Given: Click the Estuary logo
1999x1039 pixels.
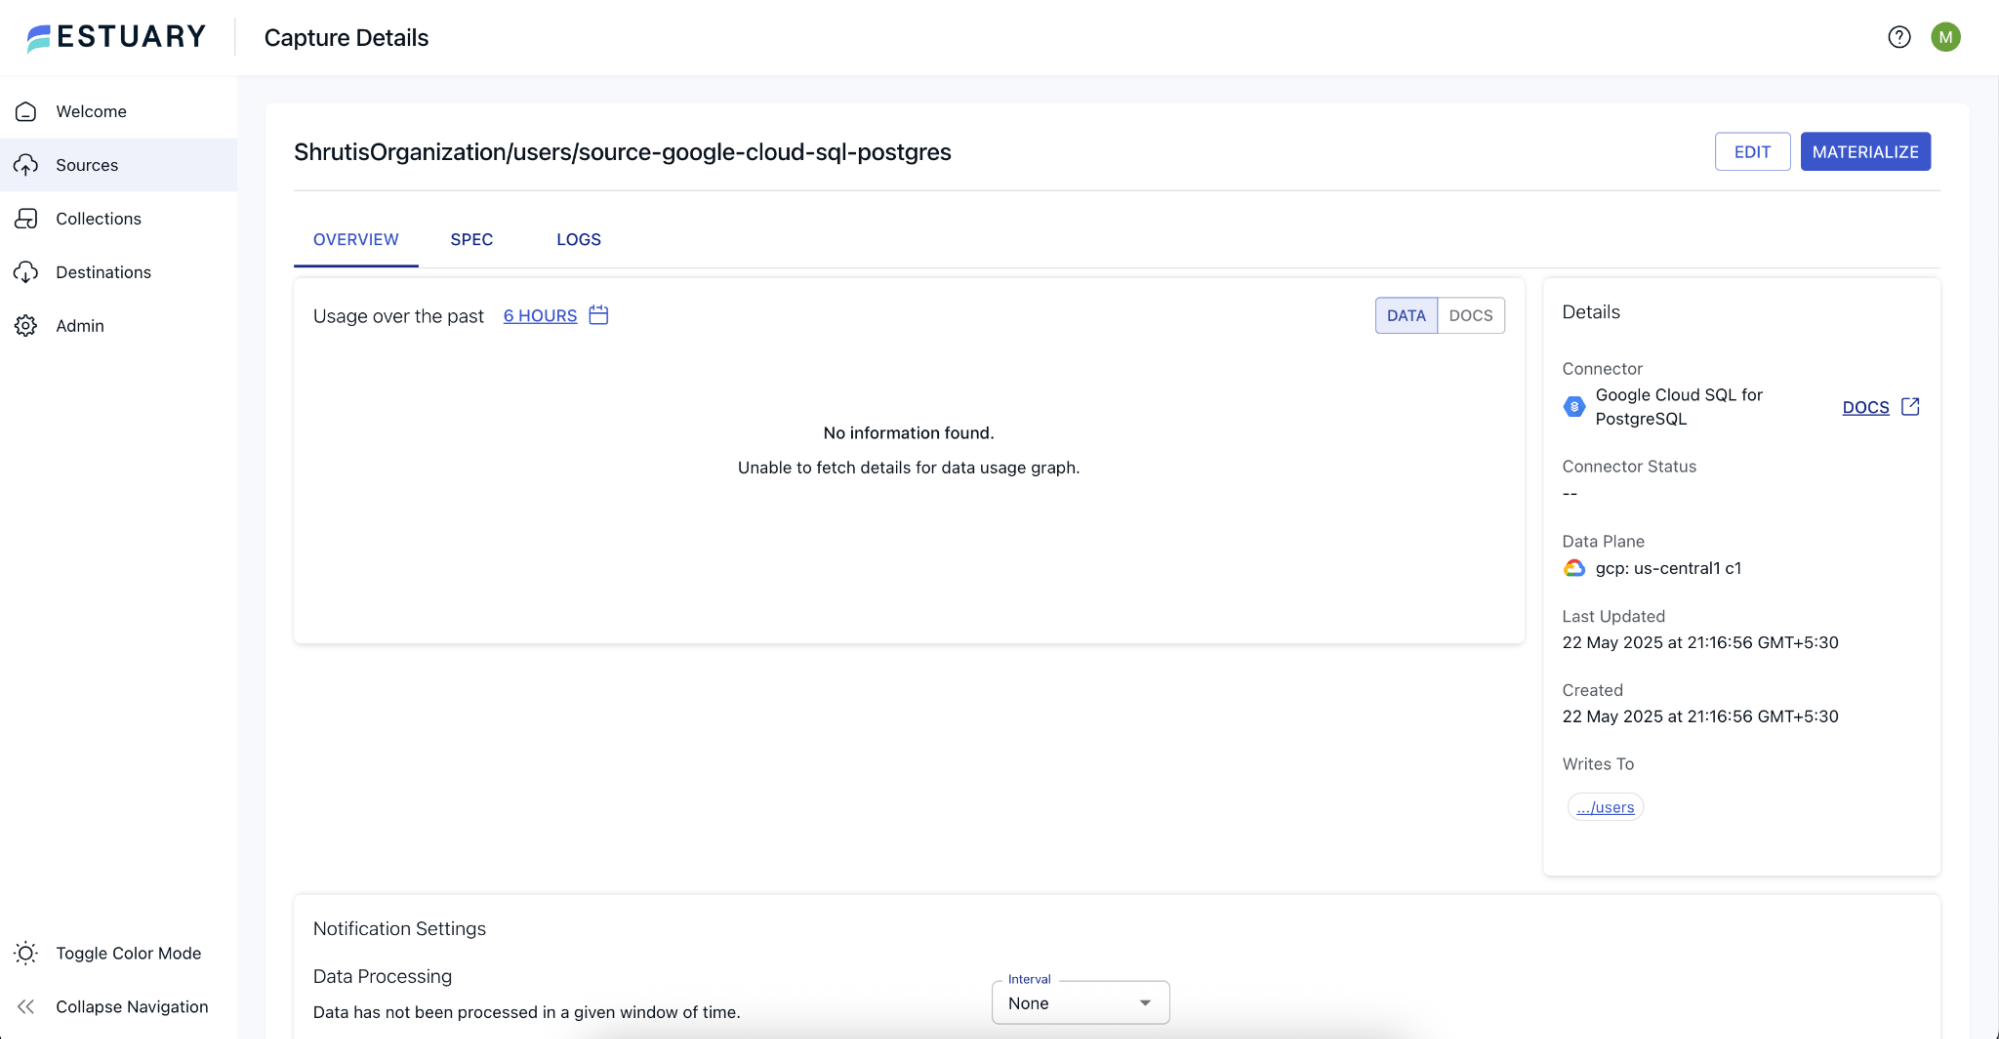Looking at the screenshot, I should click(x=116, y=37).
